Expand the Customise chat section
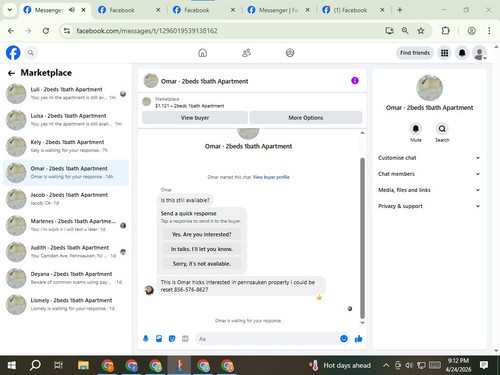This screenshot has height=375, width=500. (429, 158)
